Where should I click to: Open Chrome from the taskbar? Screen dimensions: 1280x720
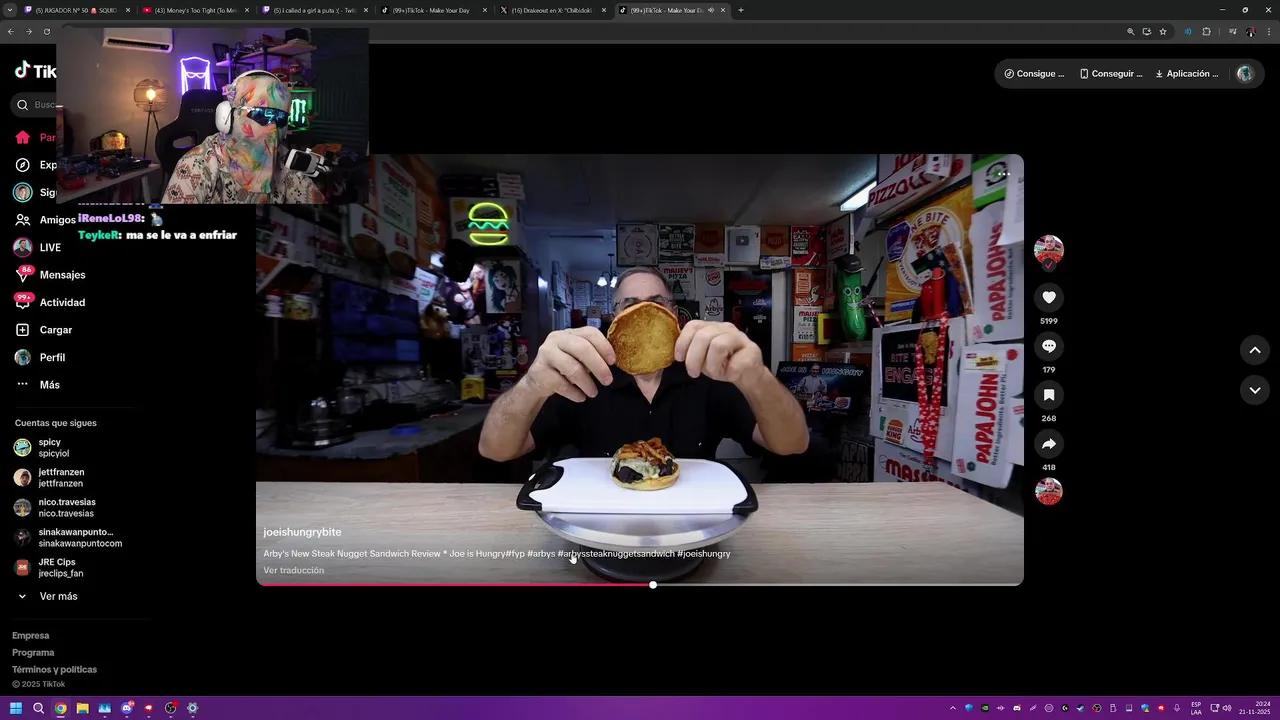[61, 708]
